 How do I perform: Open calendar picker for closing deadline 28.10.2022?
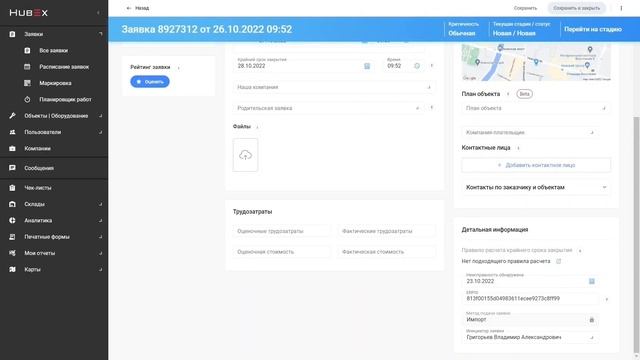pyautogui.click(x=367, y=66)
